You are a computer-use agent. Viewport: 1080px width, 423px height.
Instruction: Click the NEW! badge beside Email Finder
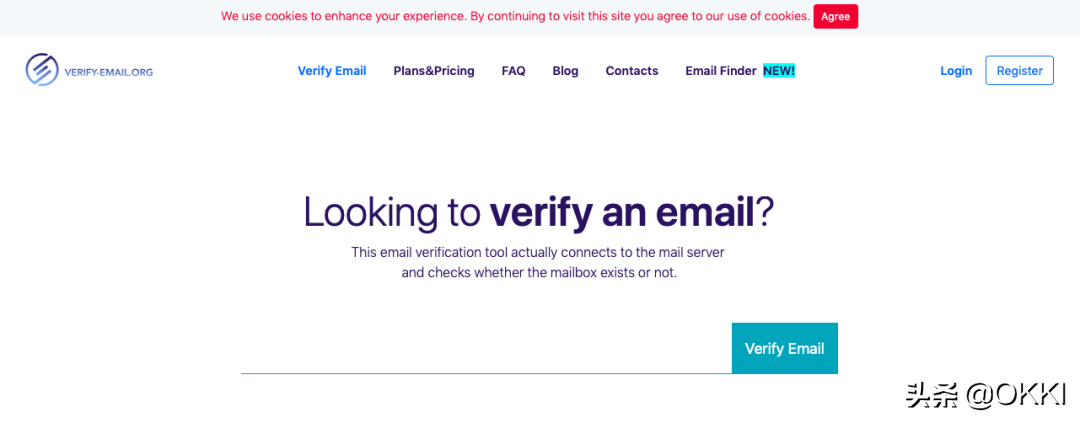click(x=779, y=70)
